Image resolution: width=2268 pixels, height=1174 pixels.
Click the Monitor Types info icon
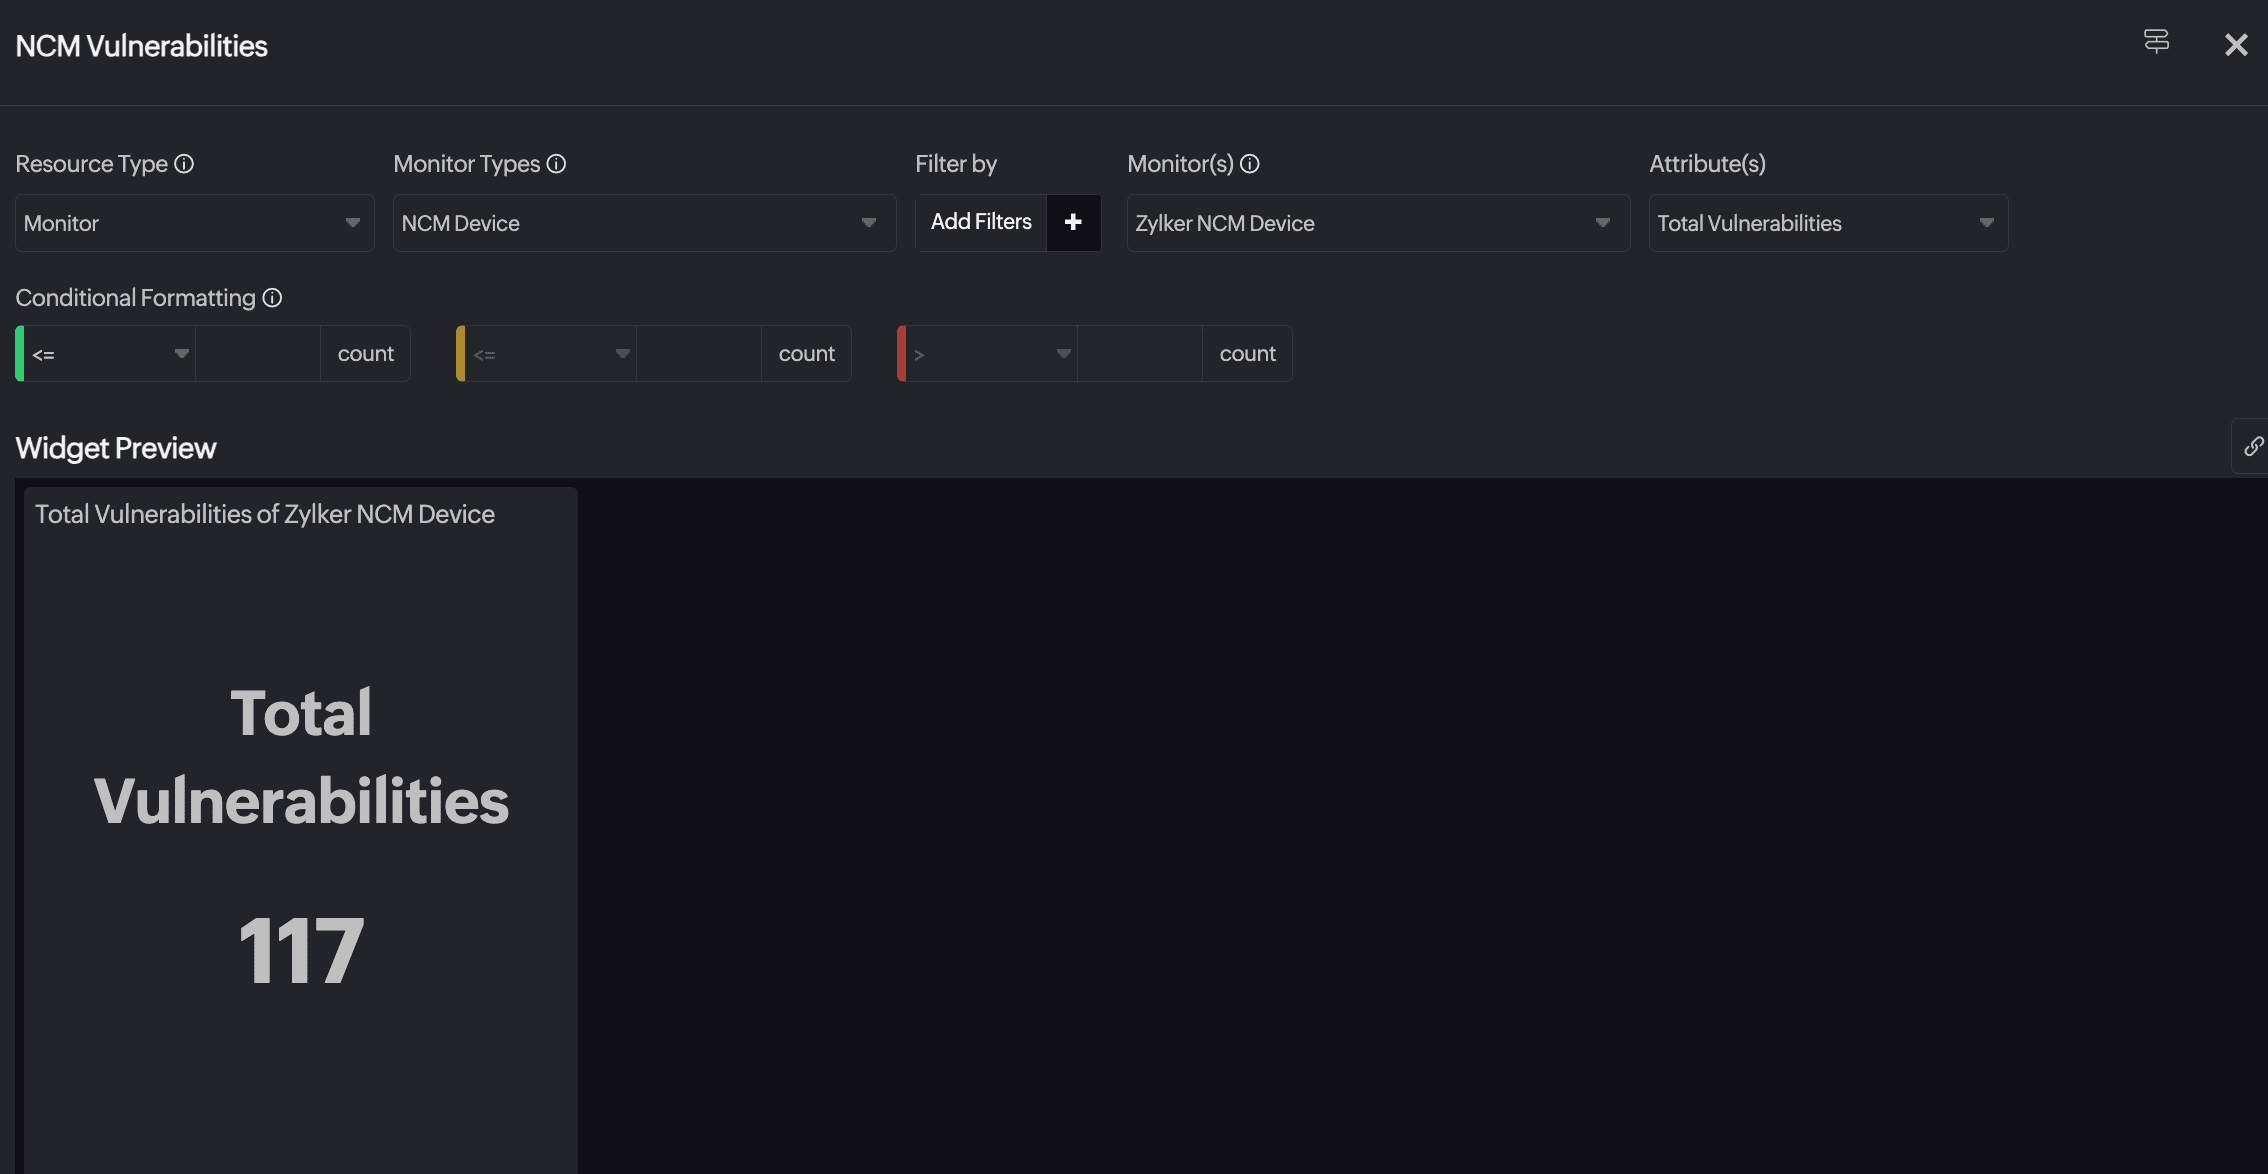click(x=556, y=164)
